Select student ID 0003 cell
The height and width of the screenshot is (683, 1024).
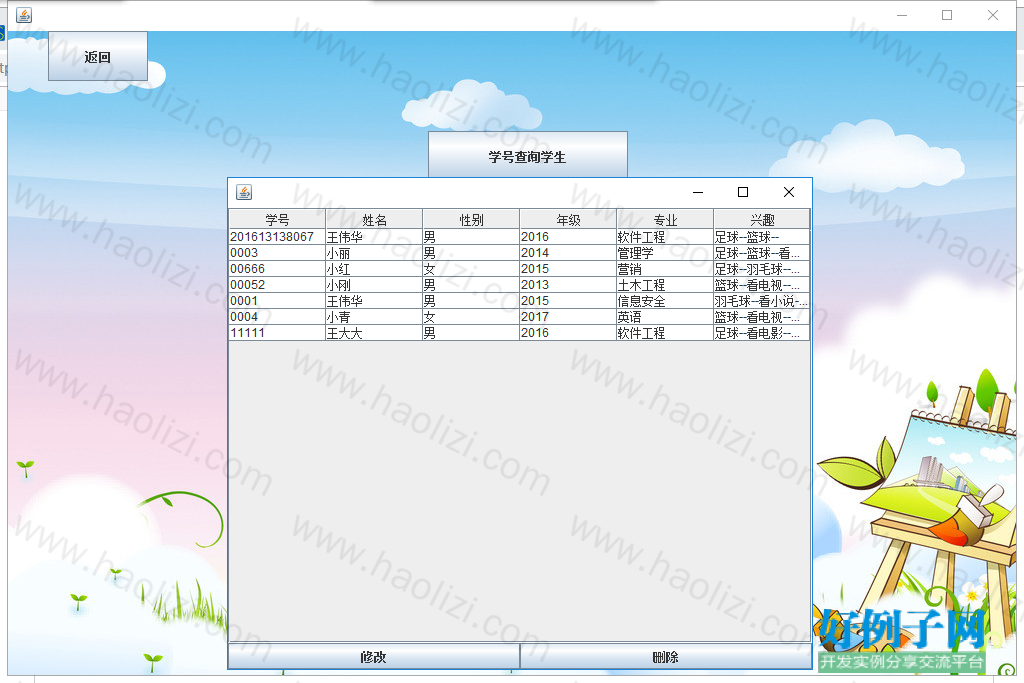click(x=277, y=253)
